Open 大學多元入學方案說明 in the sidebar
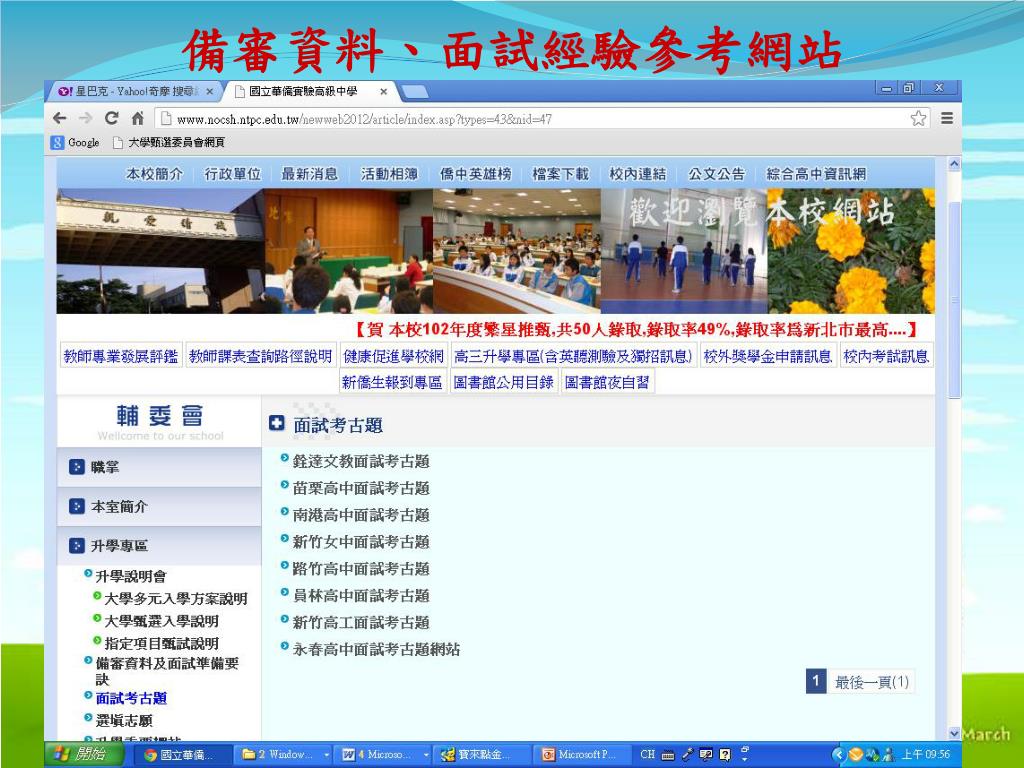 click(175, 598)
